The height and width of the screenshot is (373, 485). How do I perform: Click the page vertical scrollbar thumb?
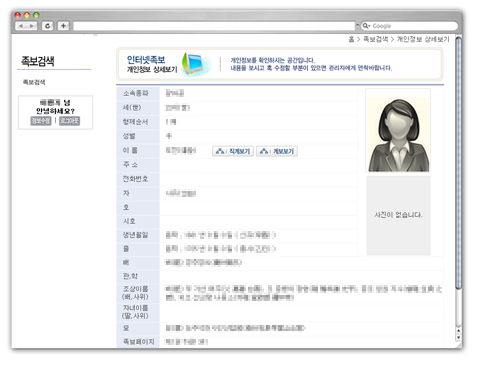pos(458,163)
